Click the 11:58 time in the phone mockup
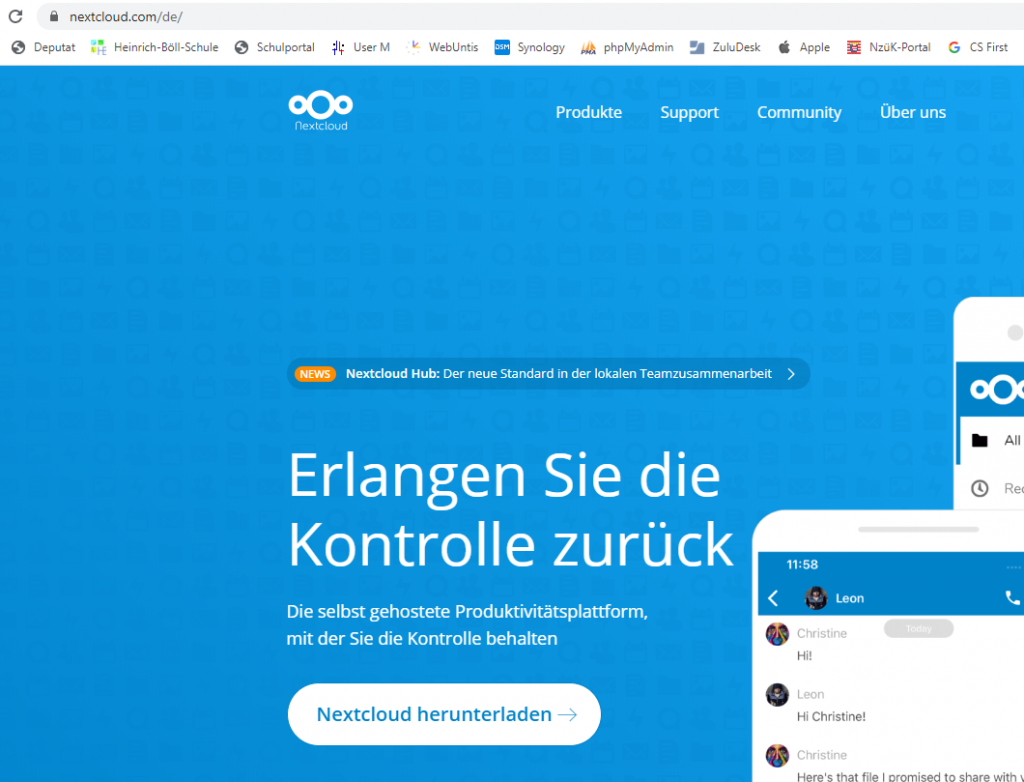 (x=802, y=564)
